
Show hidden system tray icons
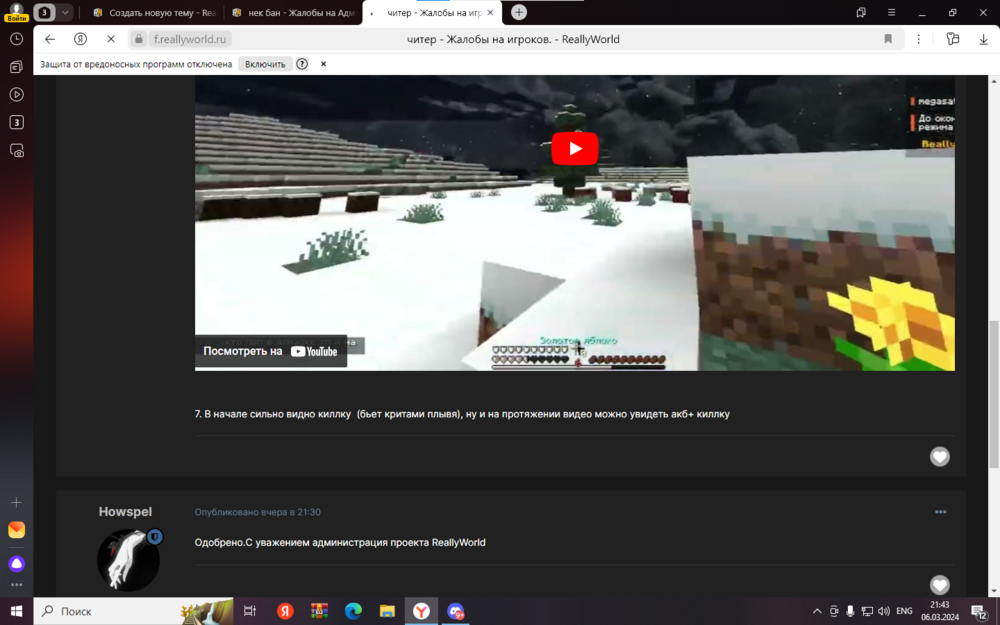coord(817,612)
